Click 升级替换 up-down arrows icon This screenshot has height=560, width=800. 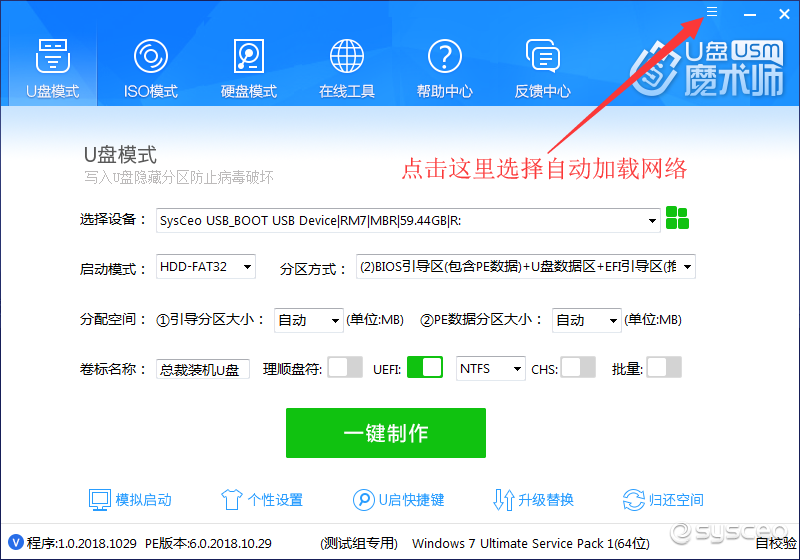[504, 500]
